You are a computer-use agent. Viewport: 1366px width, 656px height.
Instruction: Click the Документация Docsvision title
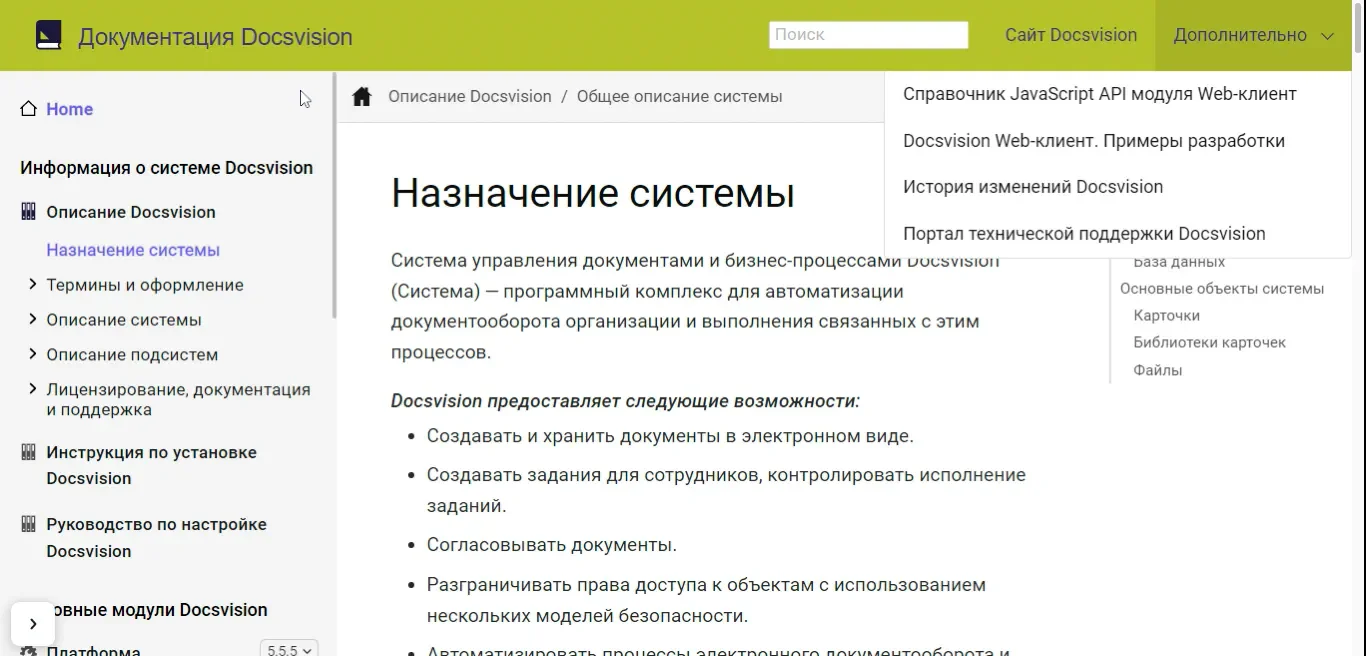point(215,37)
